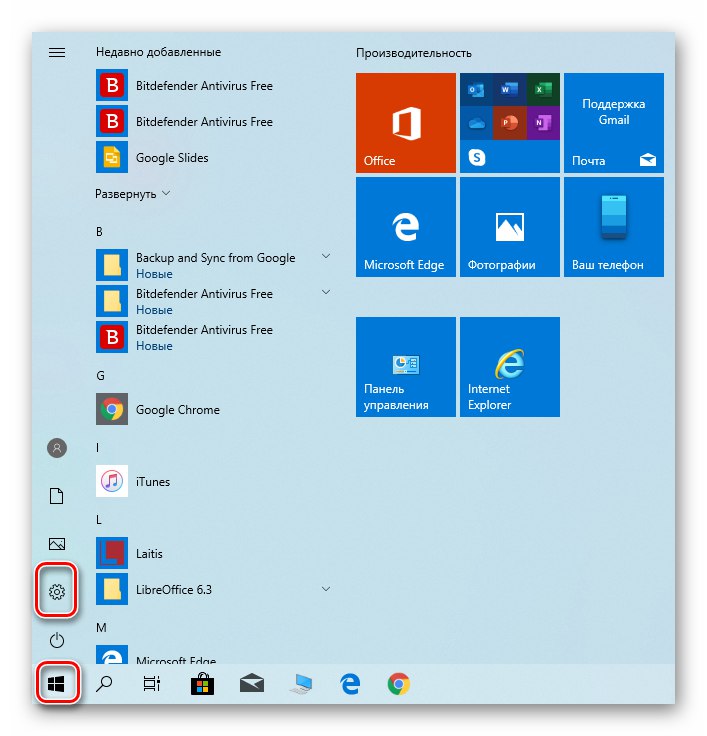Open the Microsoft Edge tile
Viewport: 707px width, 736px height.
(406, 227)
